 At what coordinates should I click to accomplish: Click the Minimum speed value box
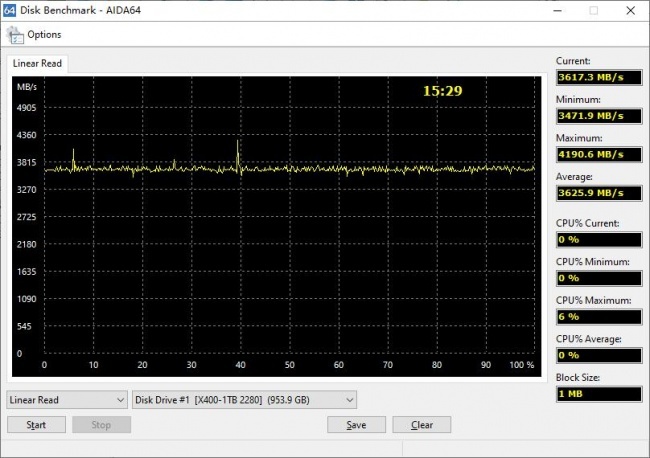point(599,116)
